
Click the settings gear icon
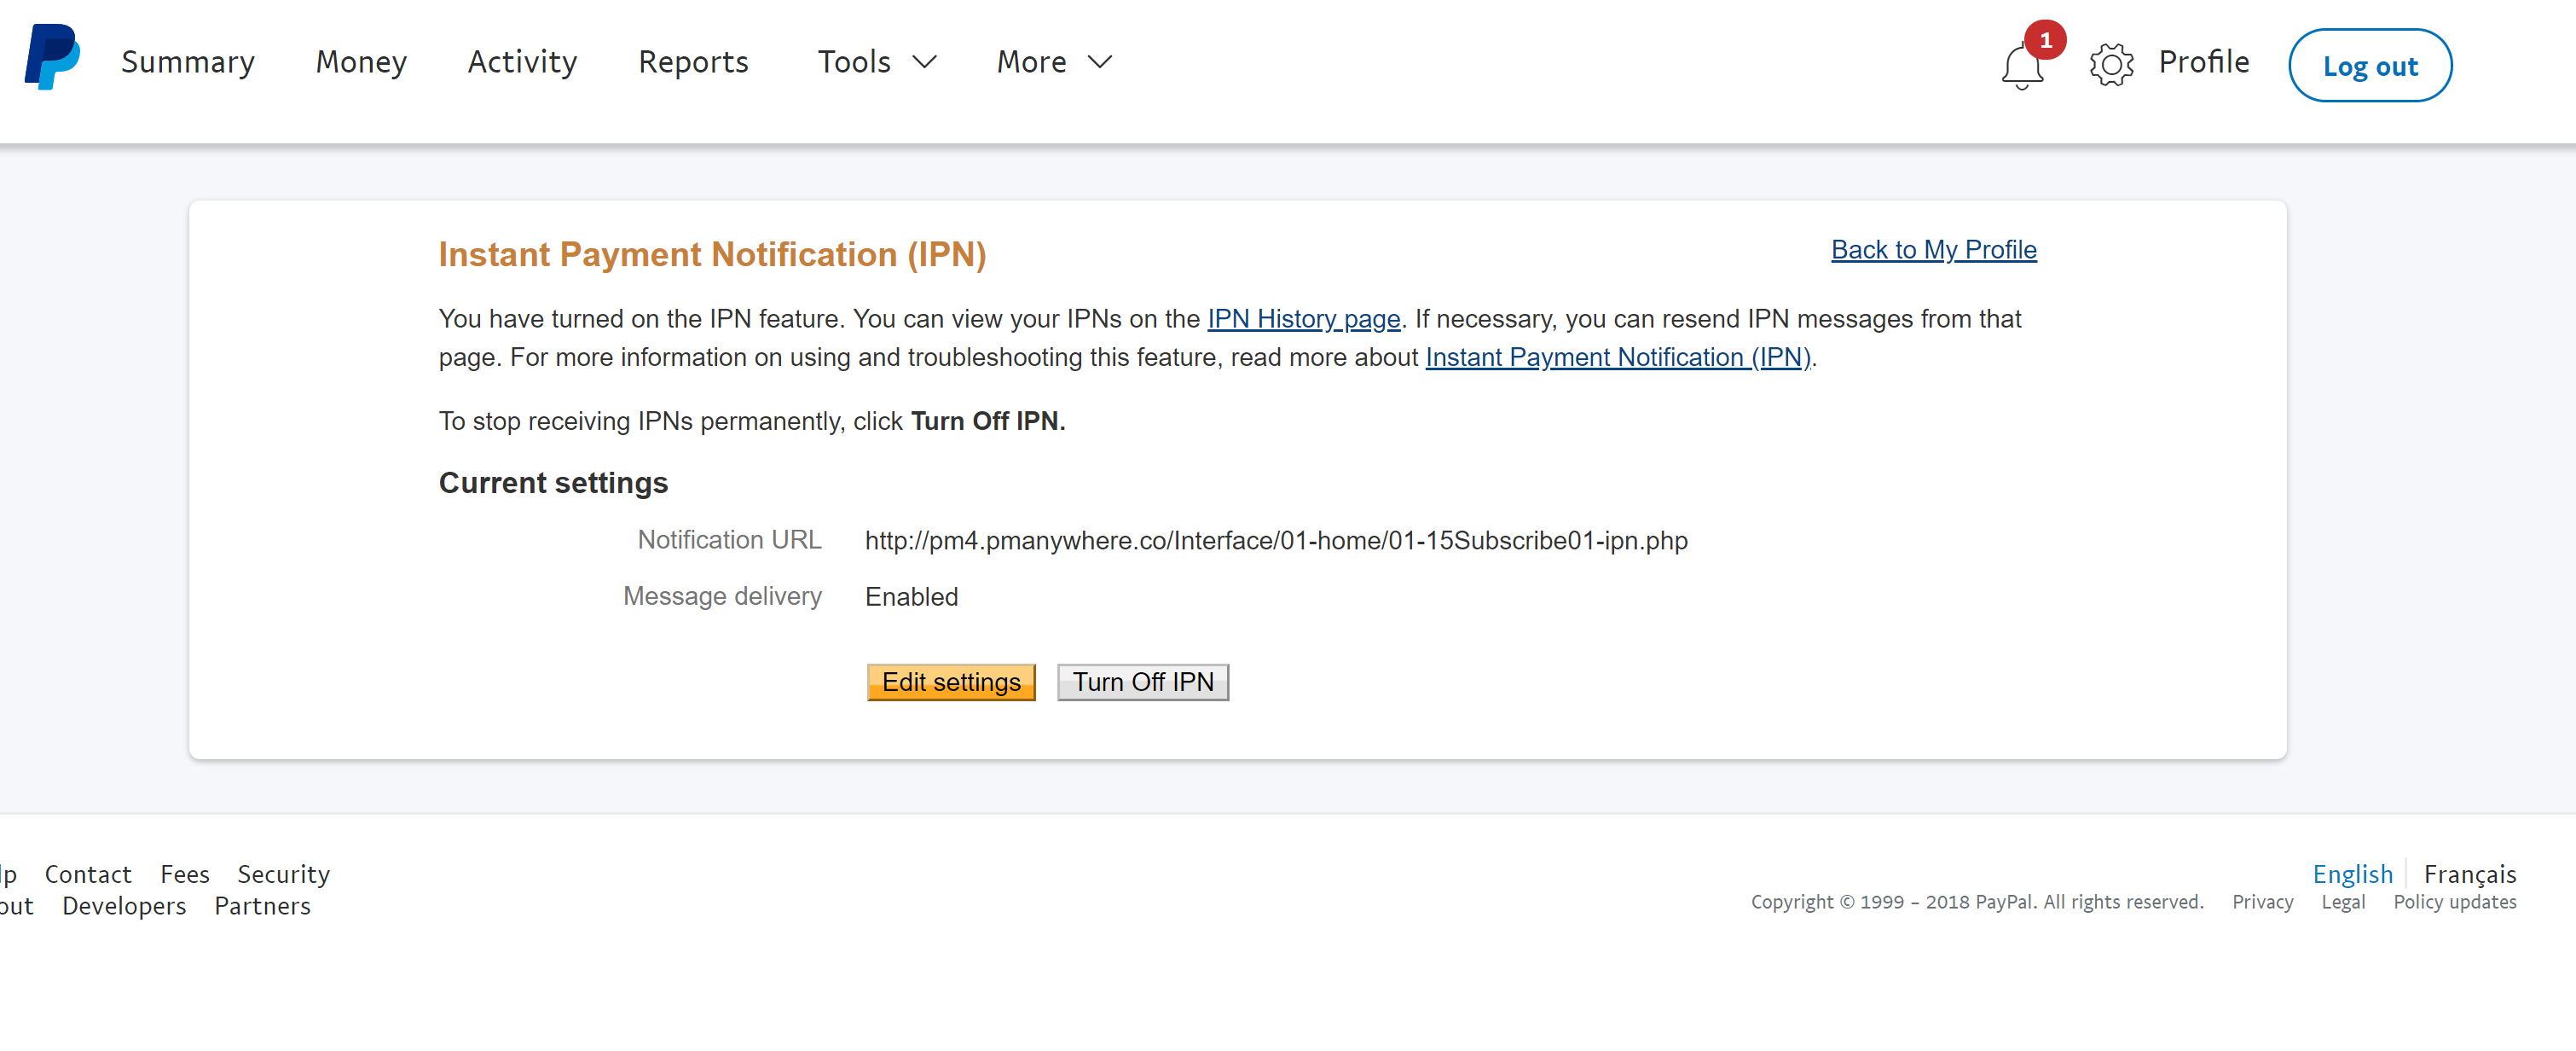(2110, 65)
